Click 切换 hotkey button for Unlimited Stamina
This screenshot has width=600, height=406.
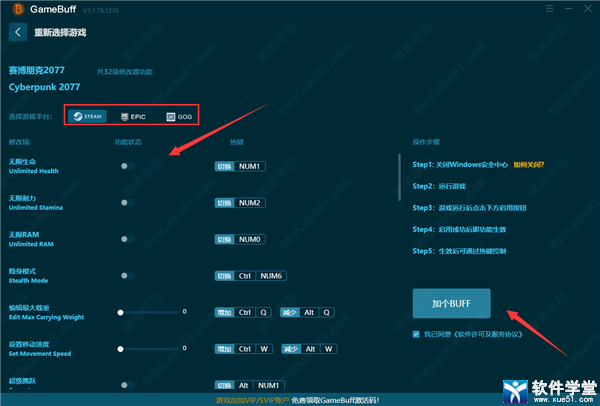(x=224, y=203)
